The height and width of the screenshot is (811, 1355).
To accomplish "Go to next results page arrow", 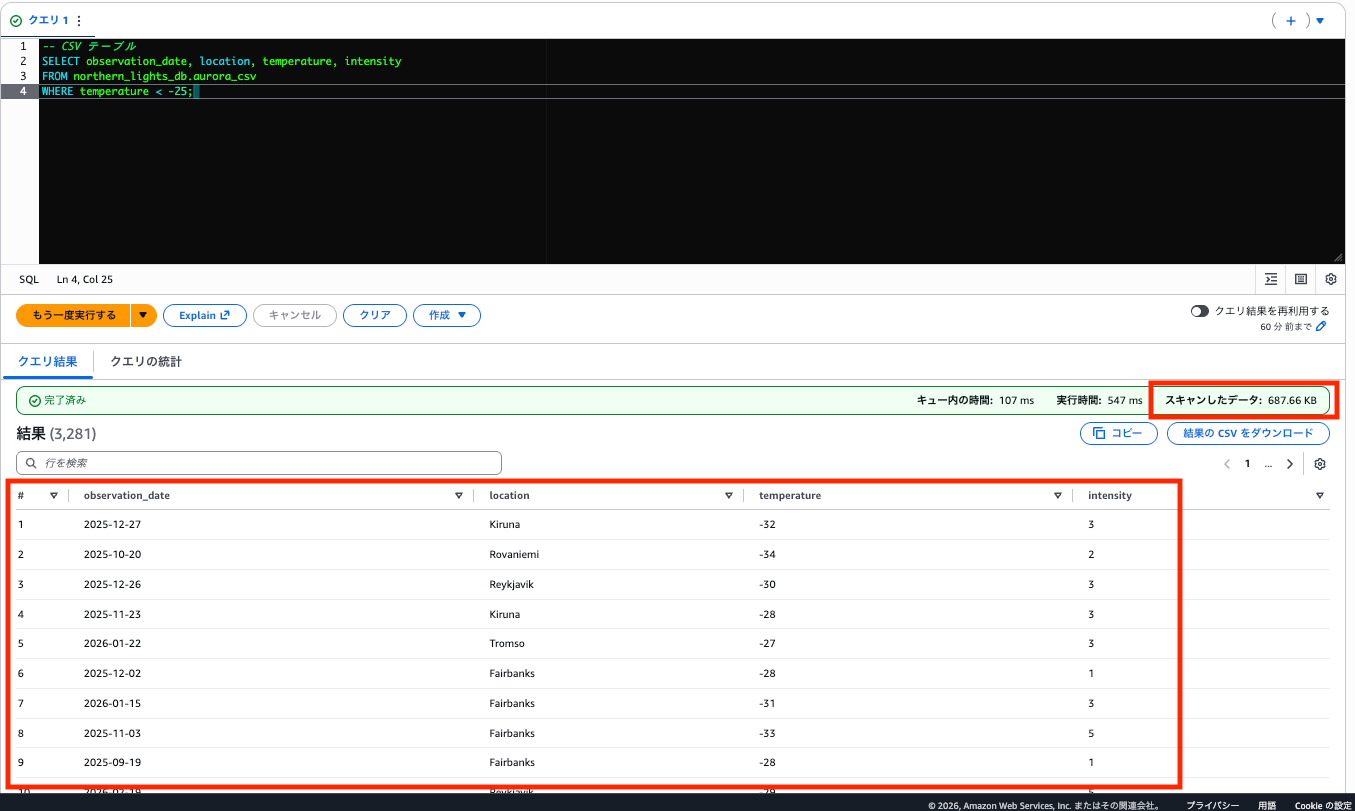I will 1290,464.
